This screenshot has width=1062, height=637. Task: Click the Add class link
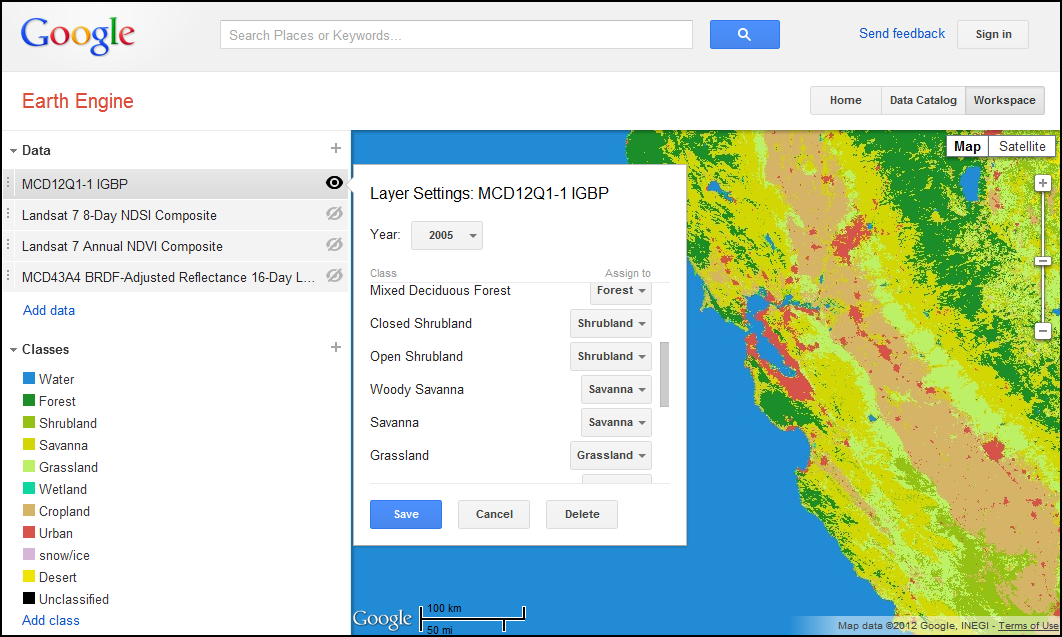51,621
